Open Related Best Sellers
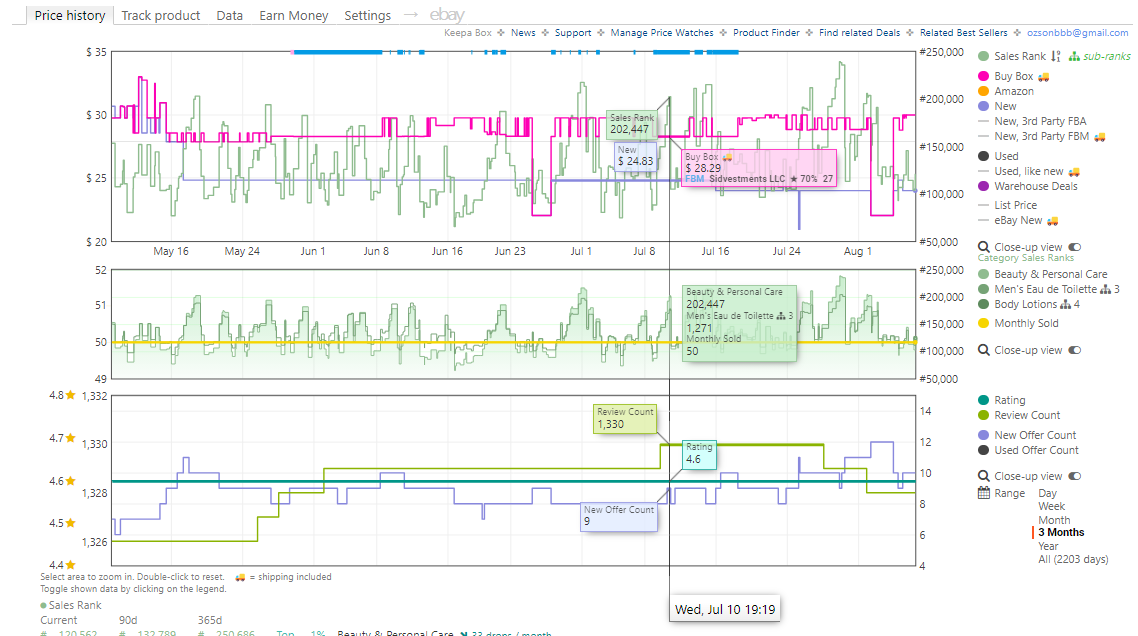The image size is (1138, 636). [963, 33]
